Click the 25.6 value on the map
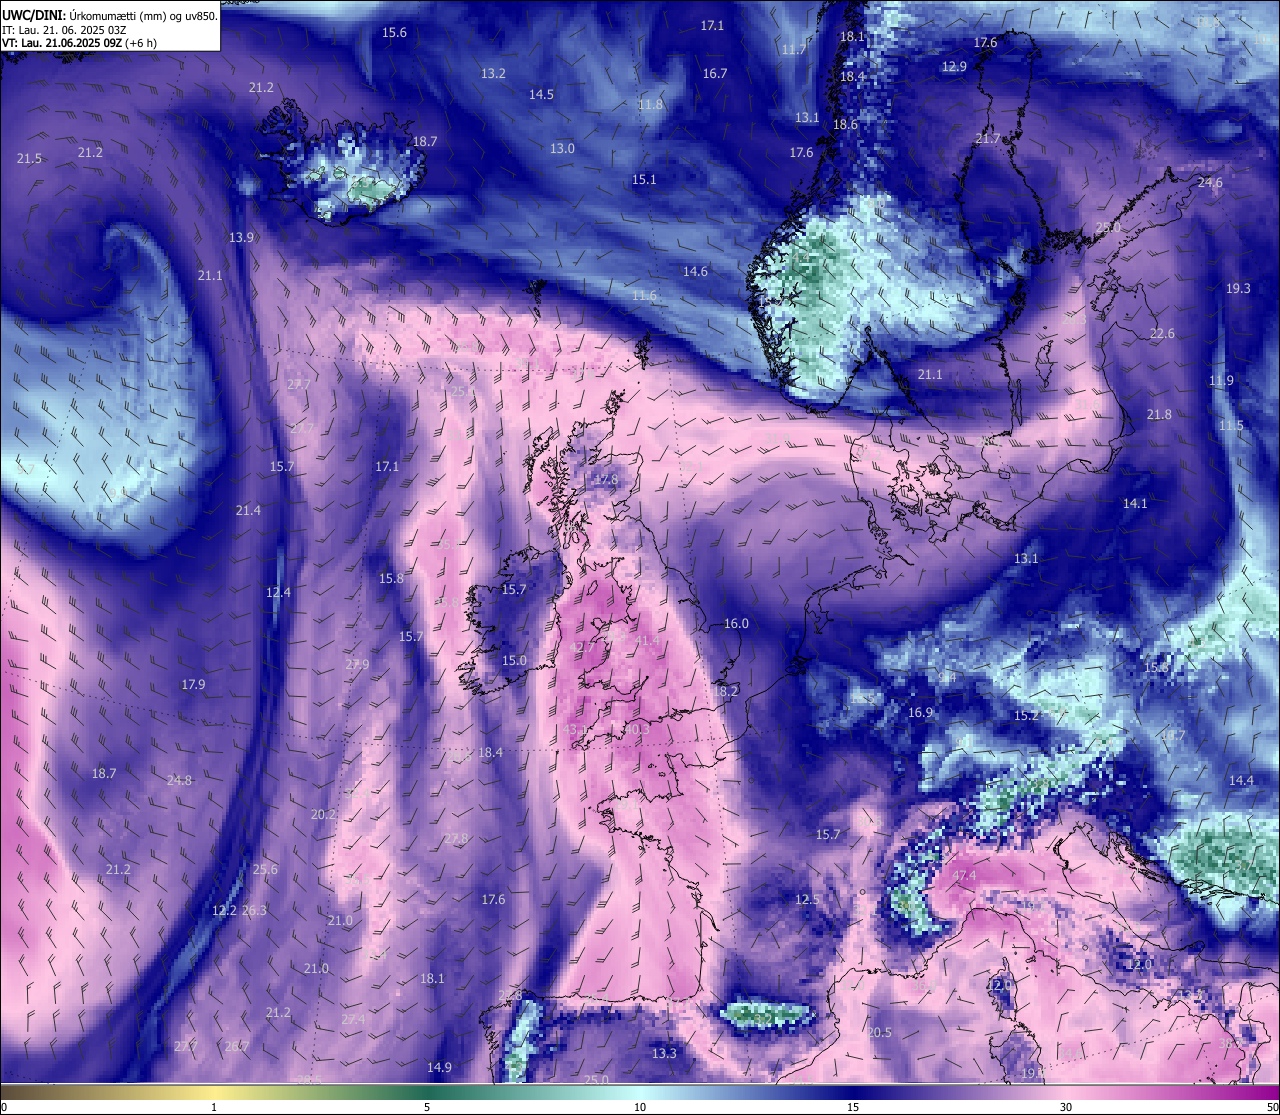The image size is (1280, 1115). 265,870
